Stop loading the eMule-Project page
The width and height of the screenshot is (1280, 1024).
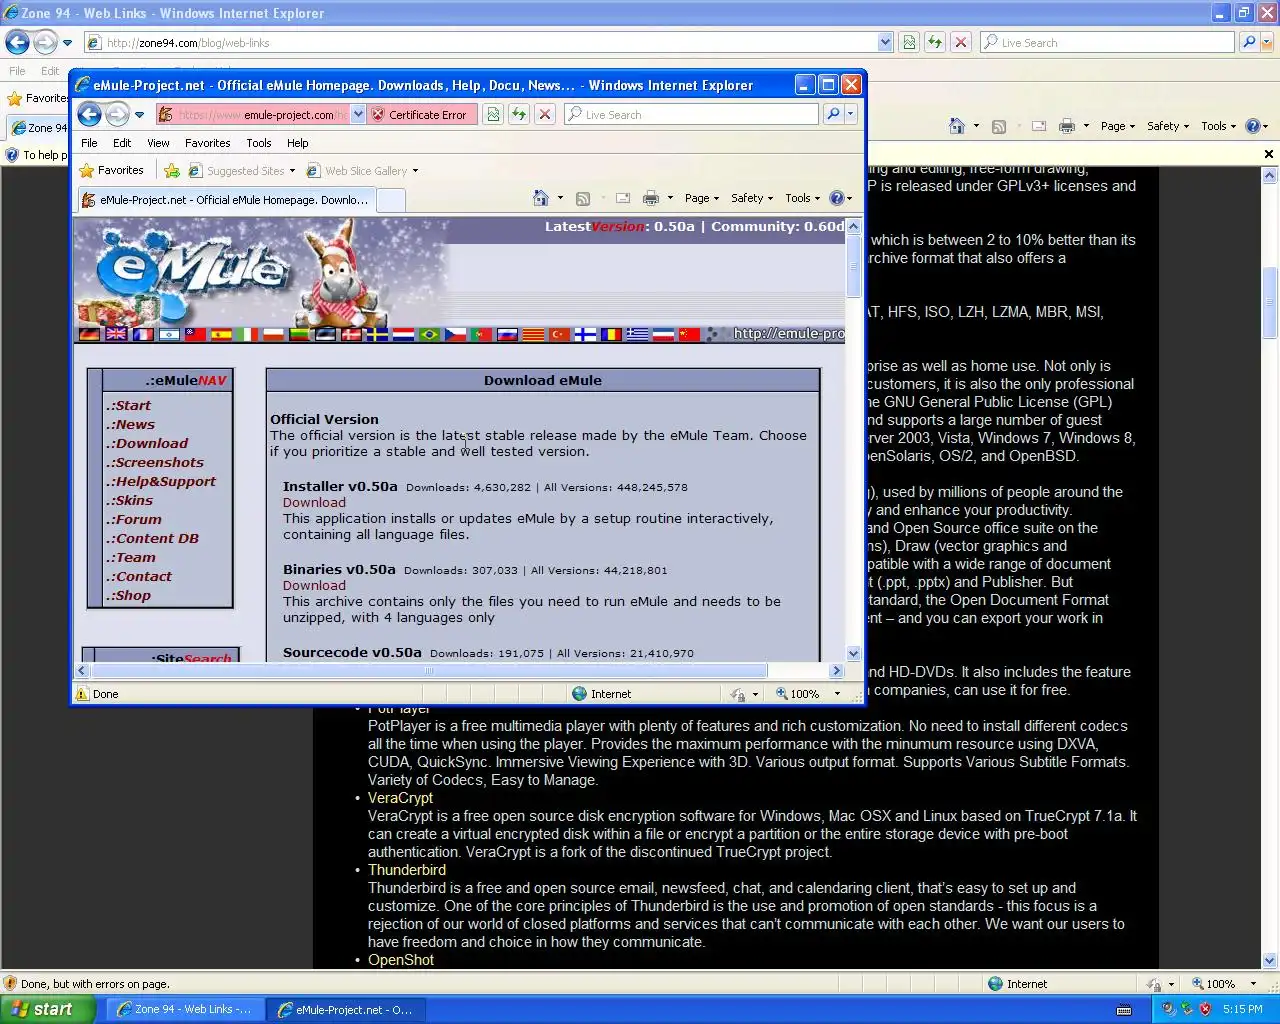coord(545,114)
